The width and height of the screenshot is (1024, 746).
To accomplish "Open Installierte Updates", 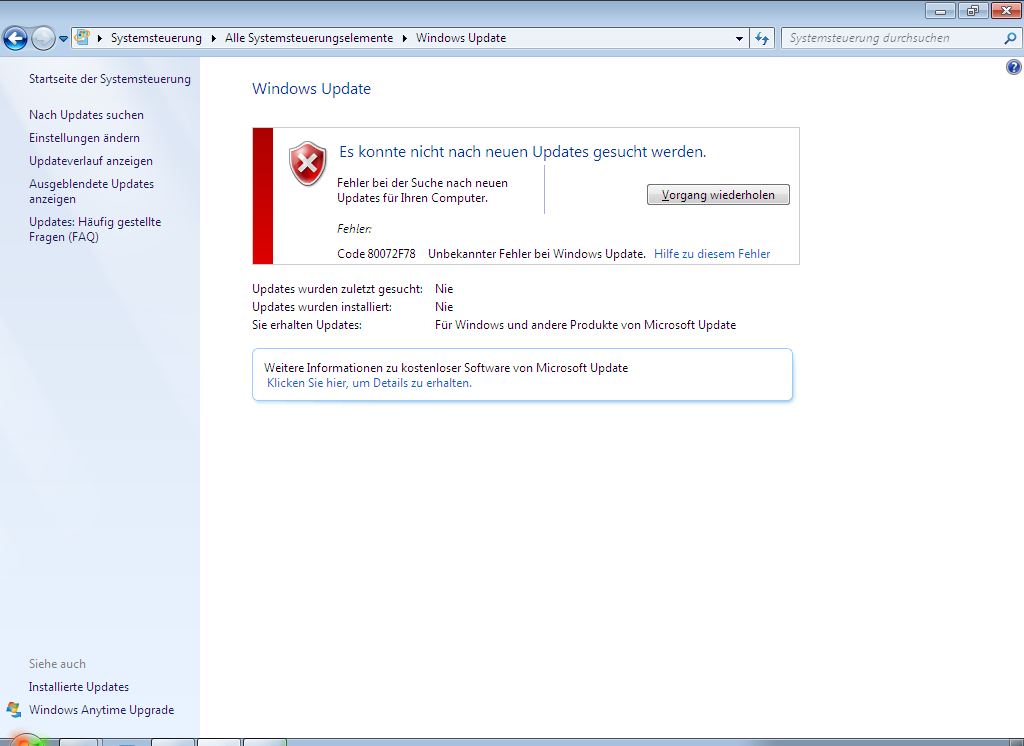I will pyautogui.click(x=78, y=687).
